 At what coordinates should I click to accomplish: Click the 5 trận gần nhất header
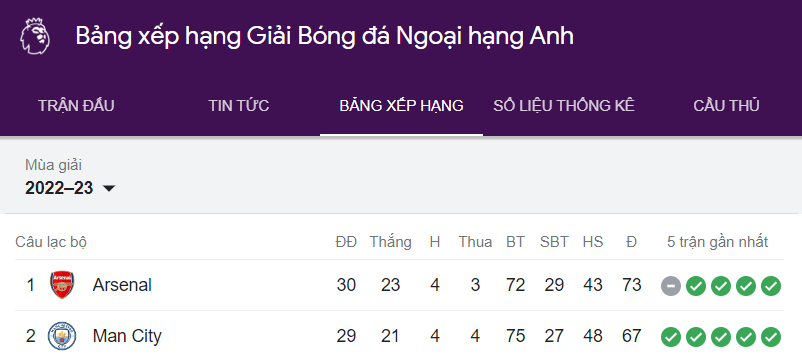pyautogui.click(x=718, y=241)
